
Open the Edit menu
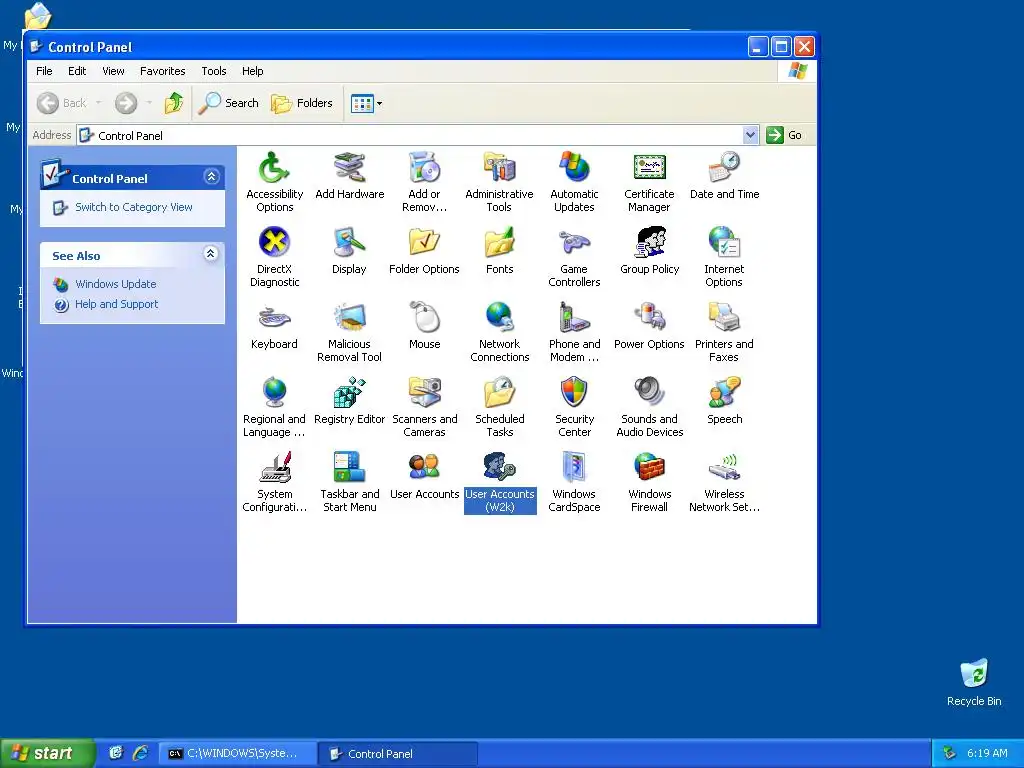pyautogui.click(x=77, y=71)
